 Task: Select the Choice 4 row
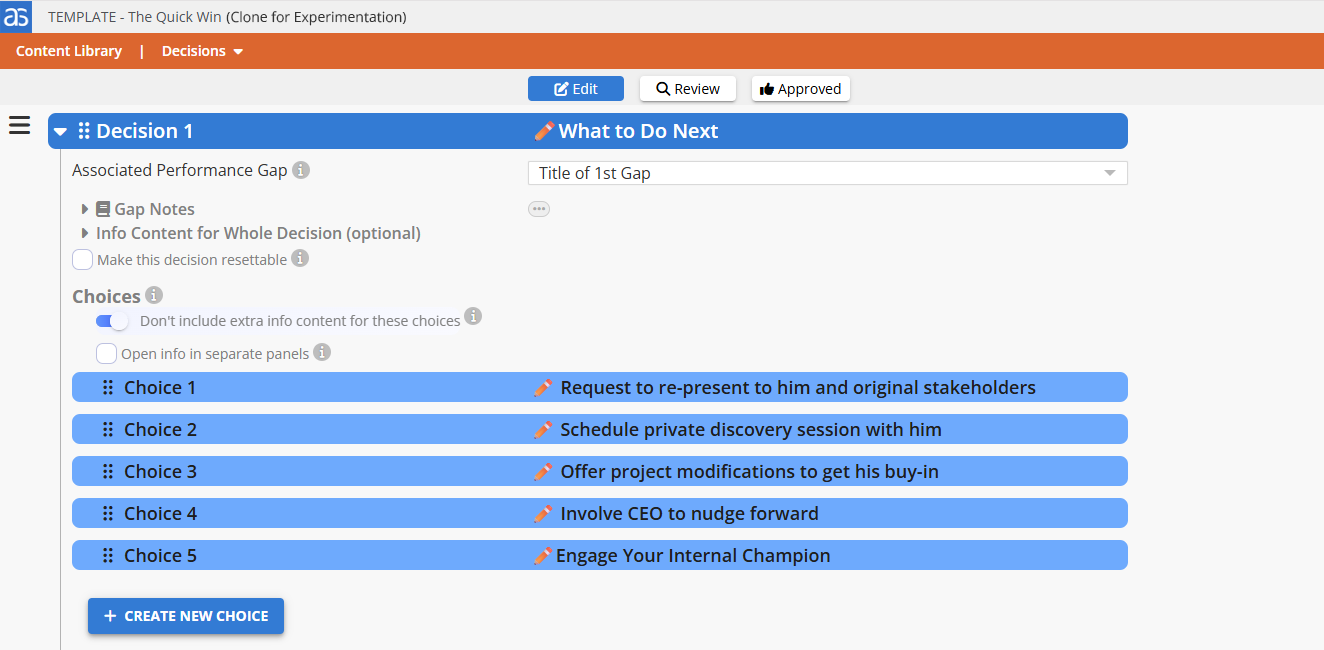(600, 513)
